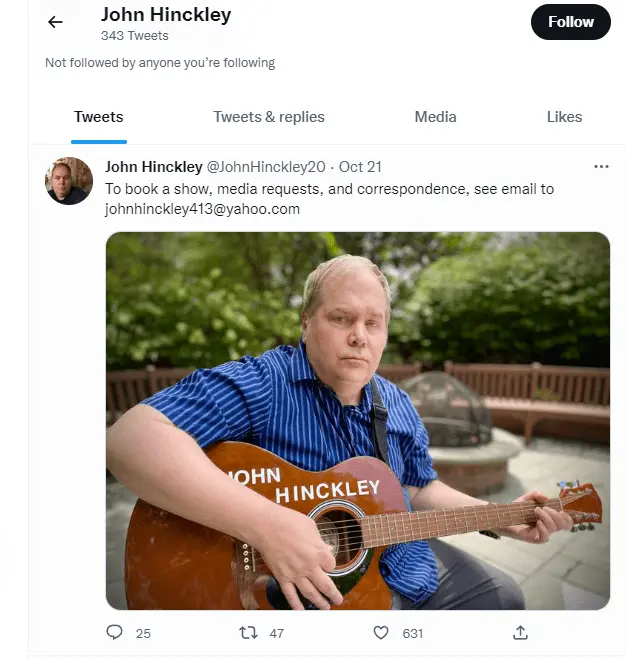Open John Hinckley's name link in the tweet
This screenshot has height=659, width=626.
pyautogui.click(x=154, y=167)
